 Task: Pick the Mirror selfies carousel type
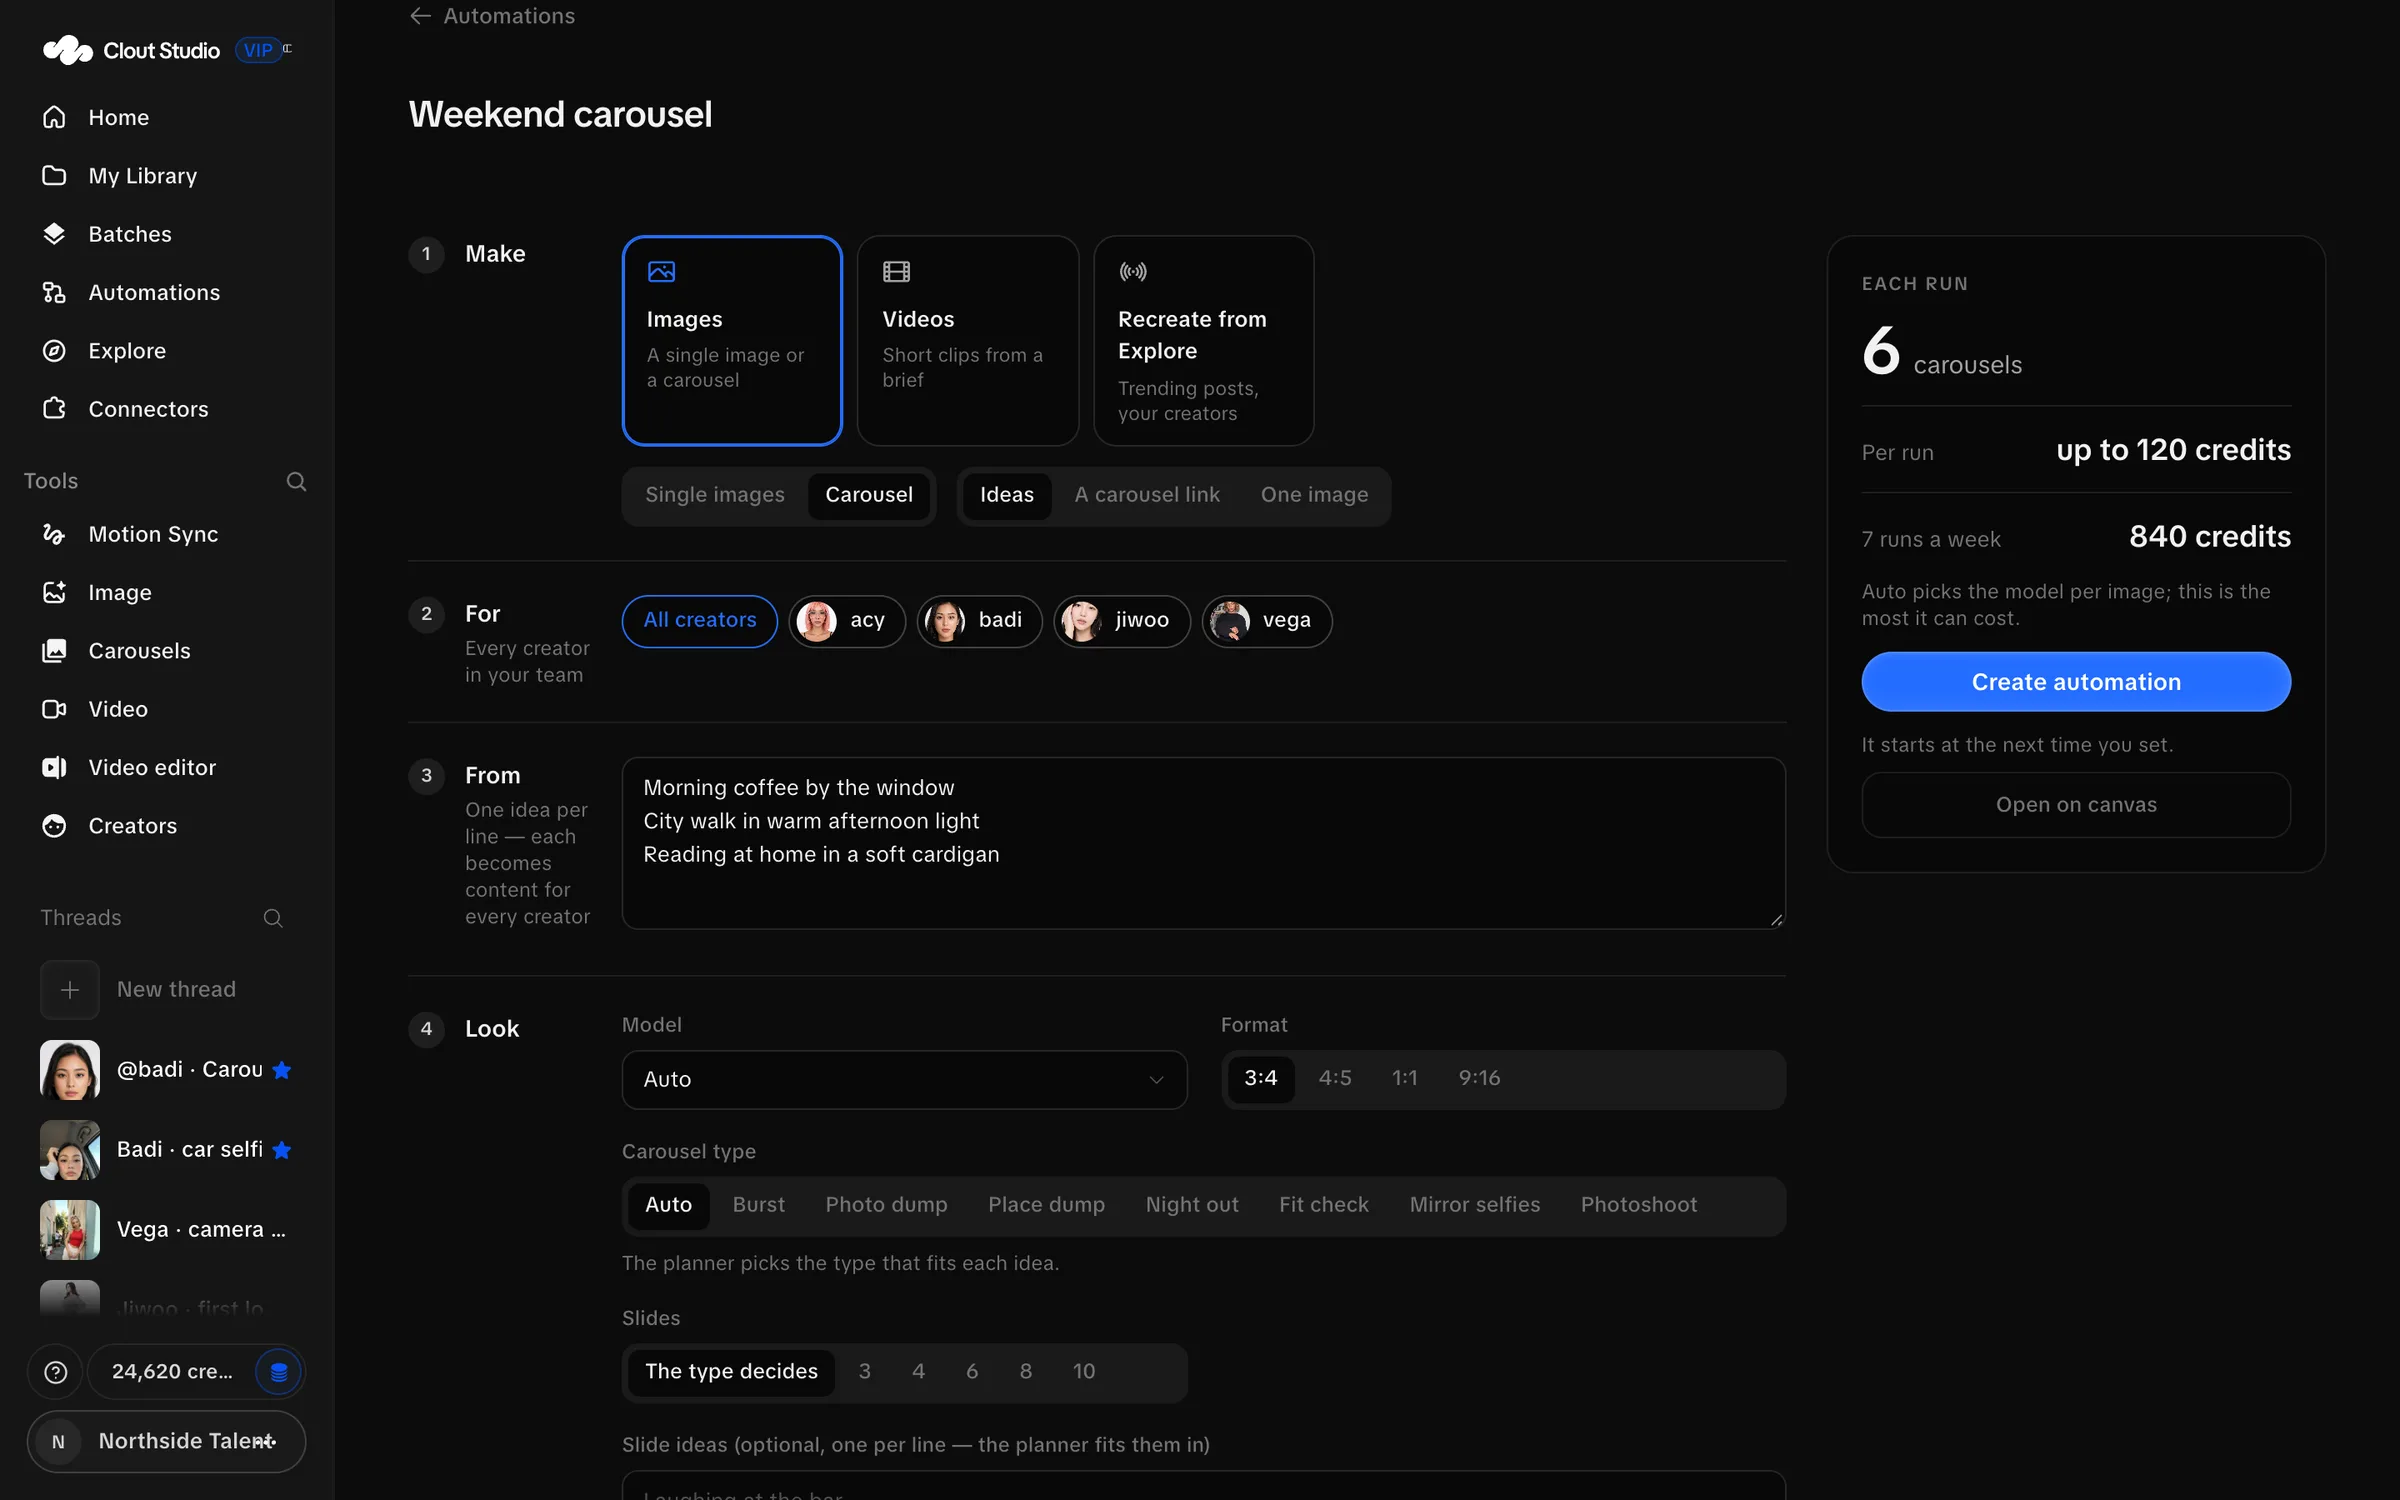[x=1474, y=1205]
